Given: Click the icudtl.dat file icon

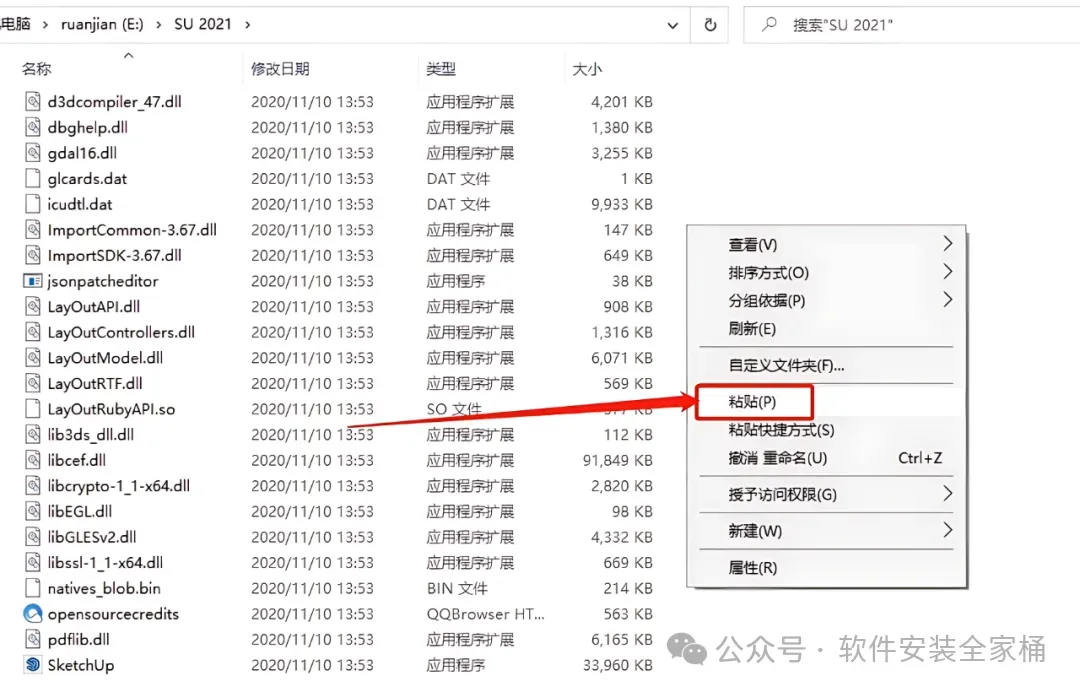Looking at the screenshot, I should click(32, 204).
